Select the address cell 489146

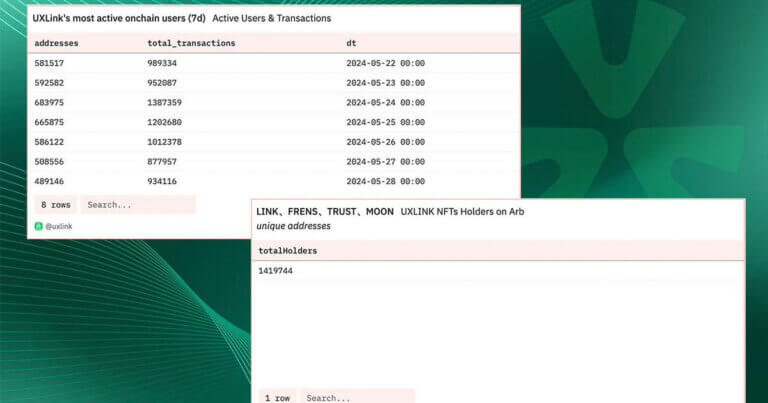[50, 181]
